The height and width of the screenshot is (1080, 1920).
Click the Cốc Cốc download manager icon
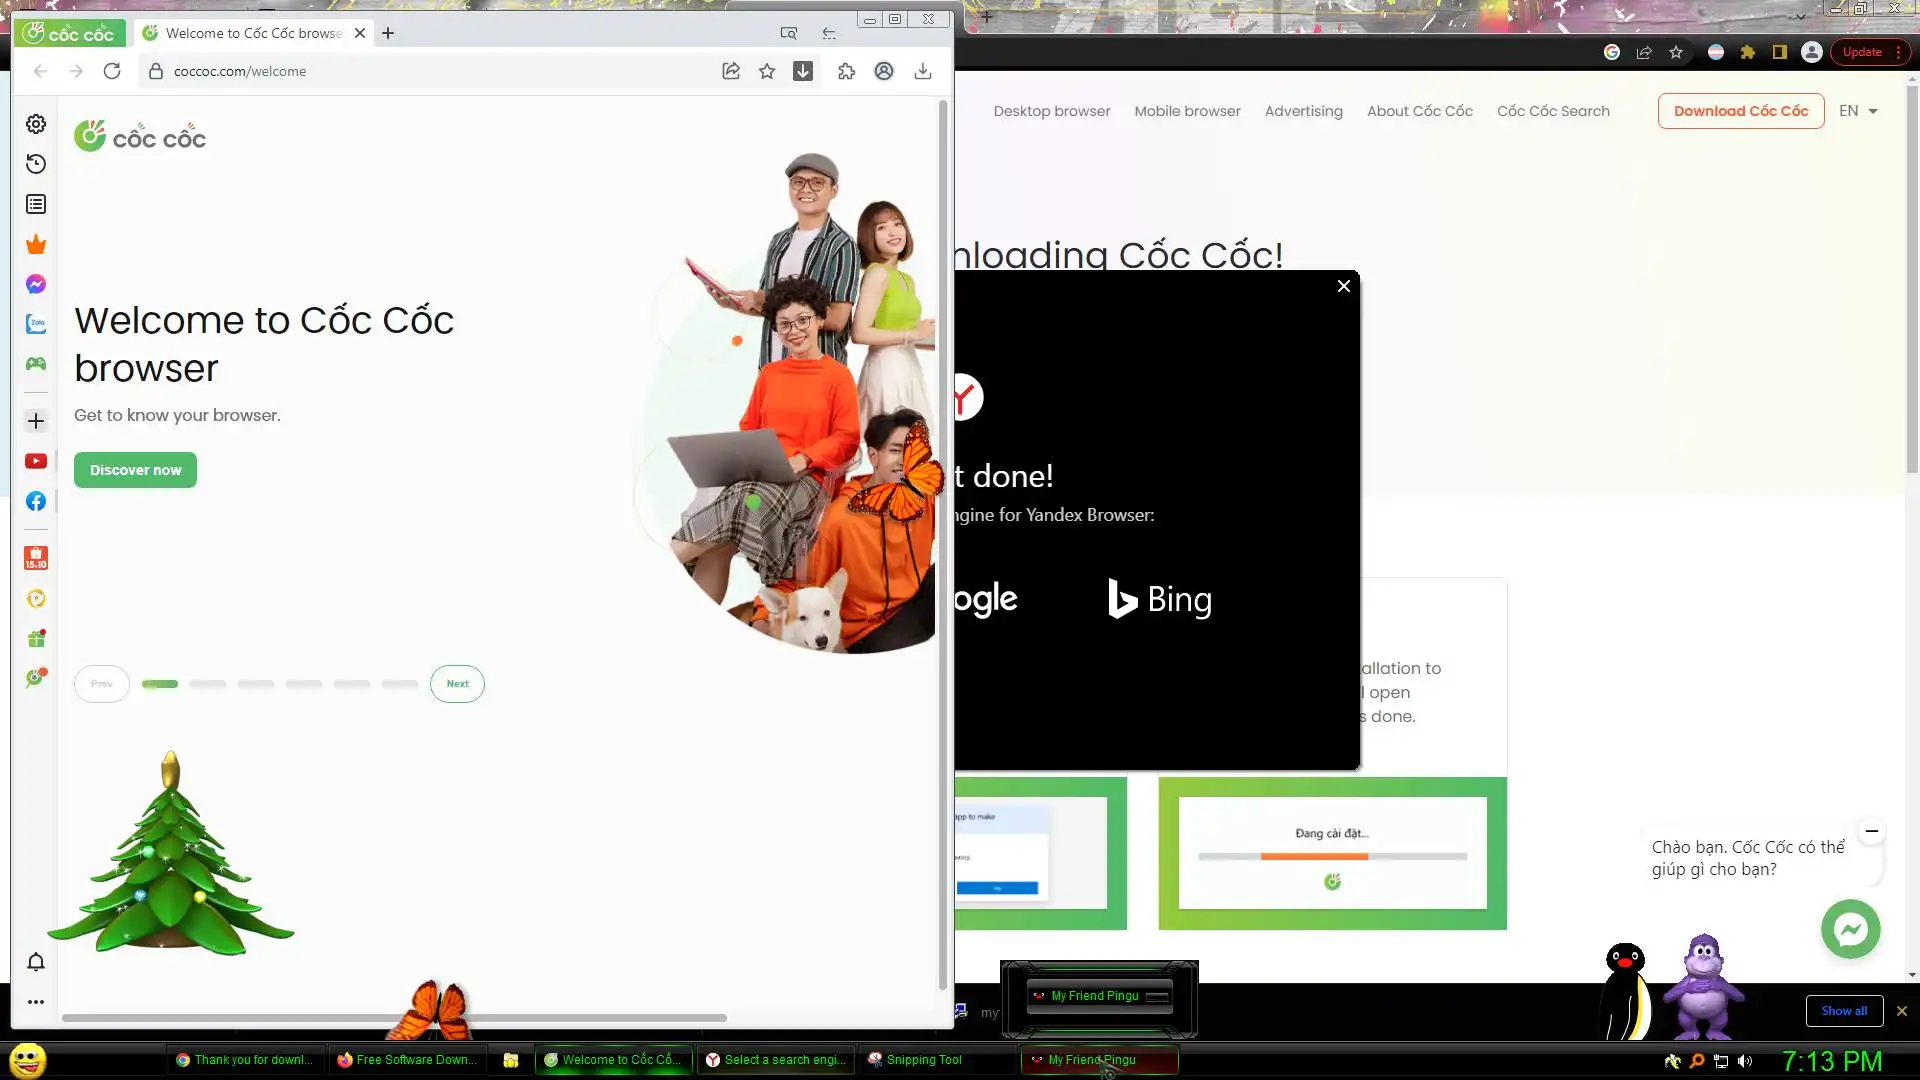pos(803,71)
